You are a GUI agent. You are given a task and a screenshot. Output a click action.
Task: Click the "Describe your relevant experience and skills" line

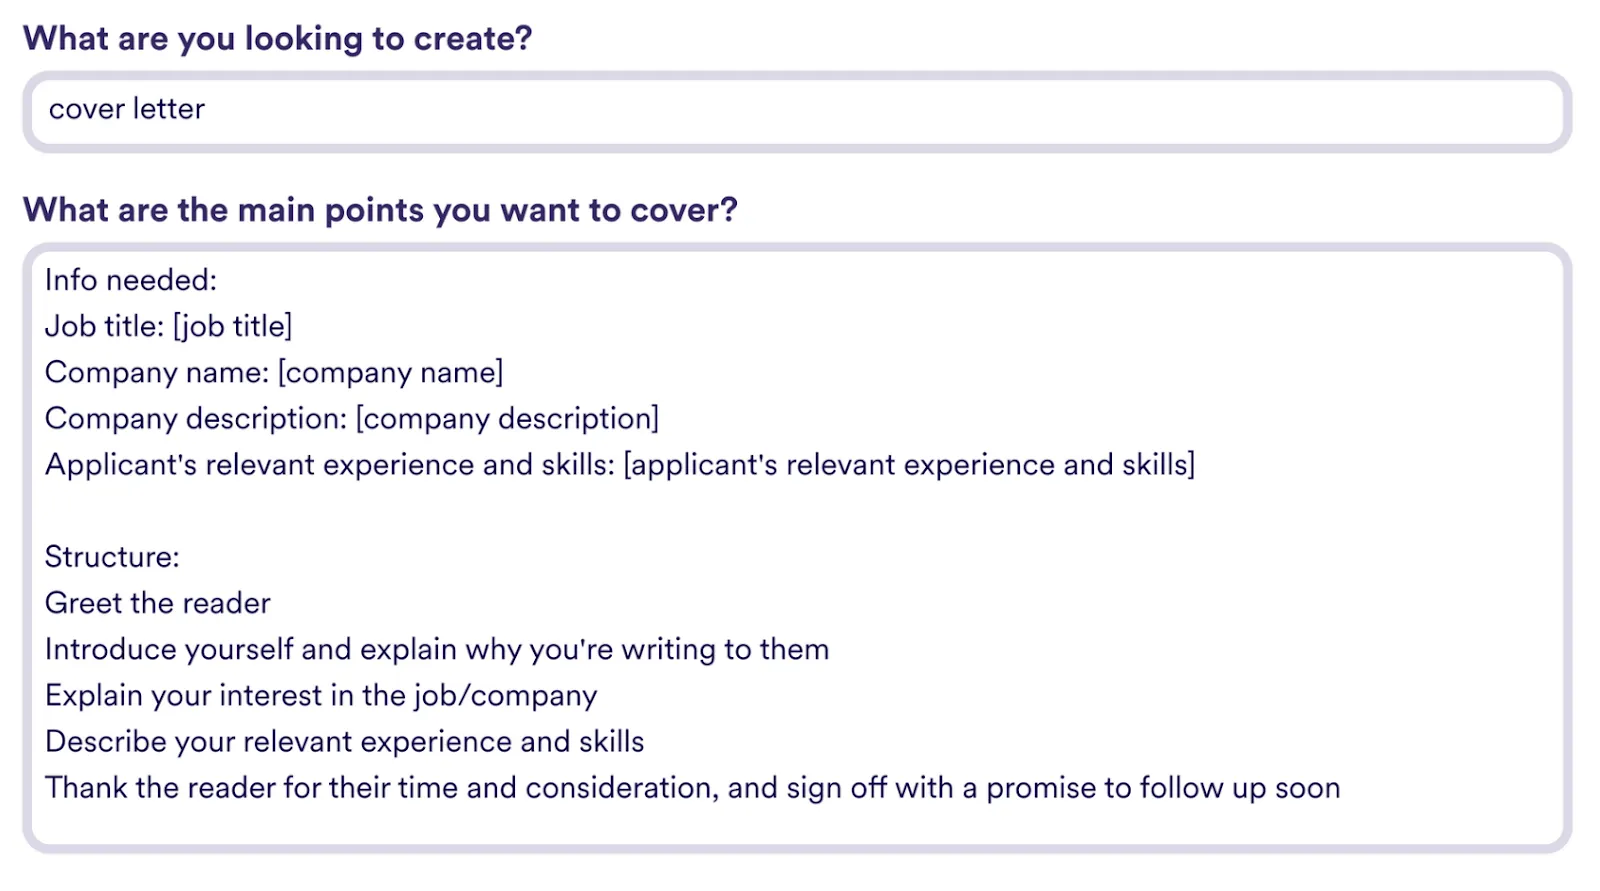[345, 742]
